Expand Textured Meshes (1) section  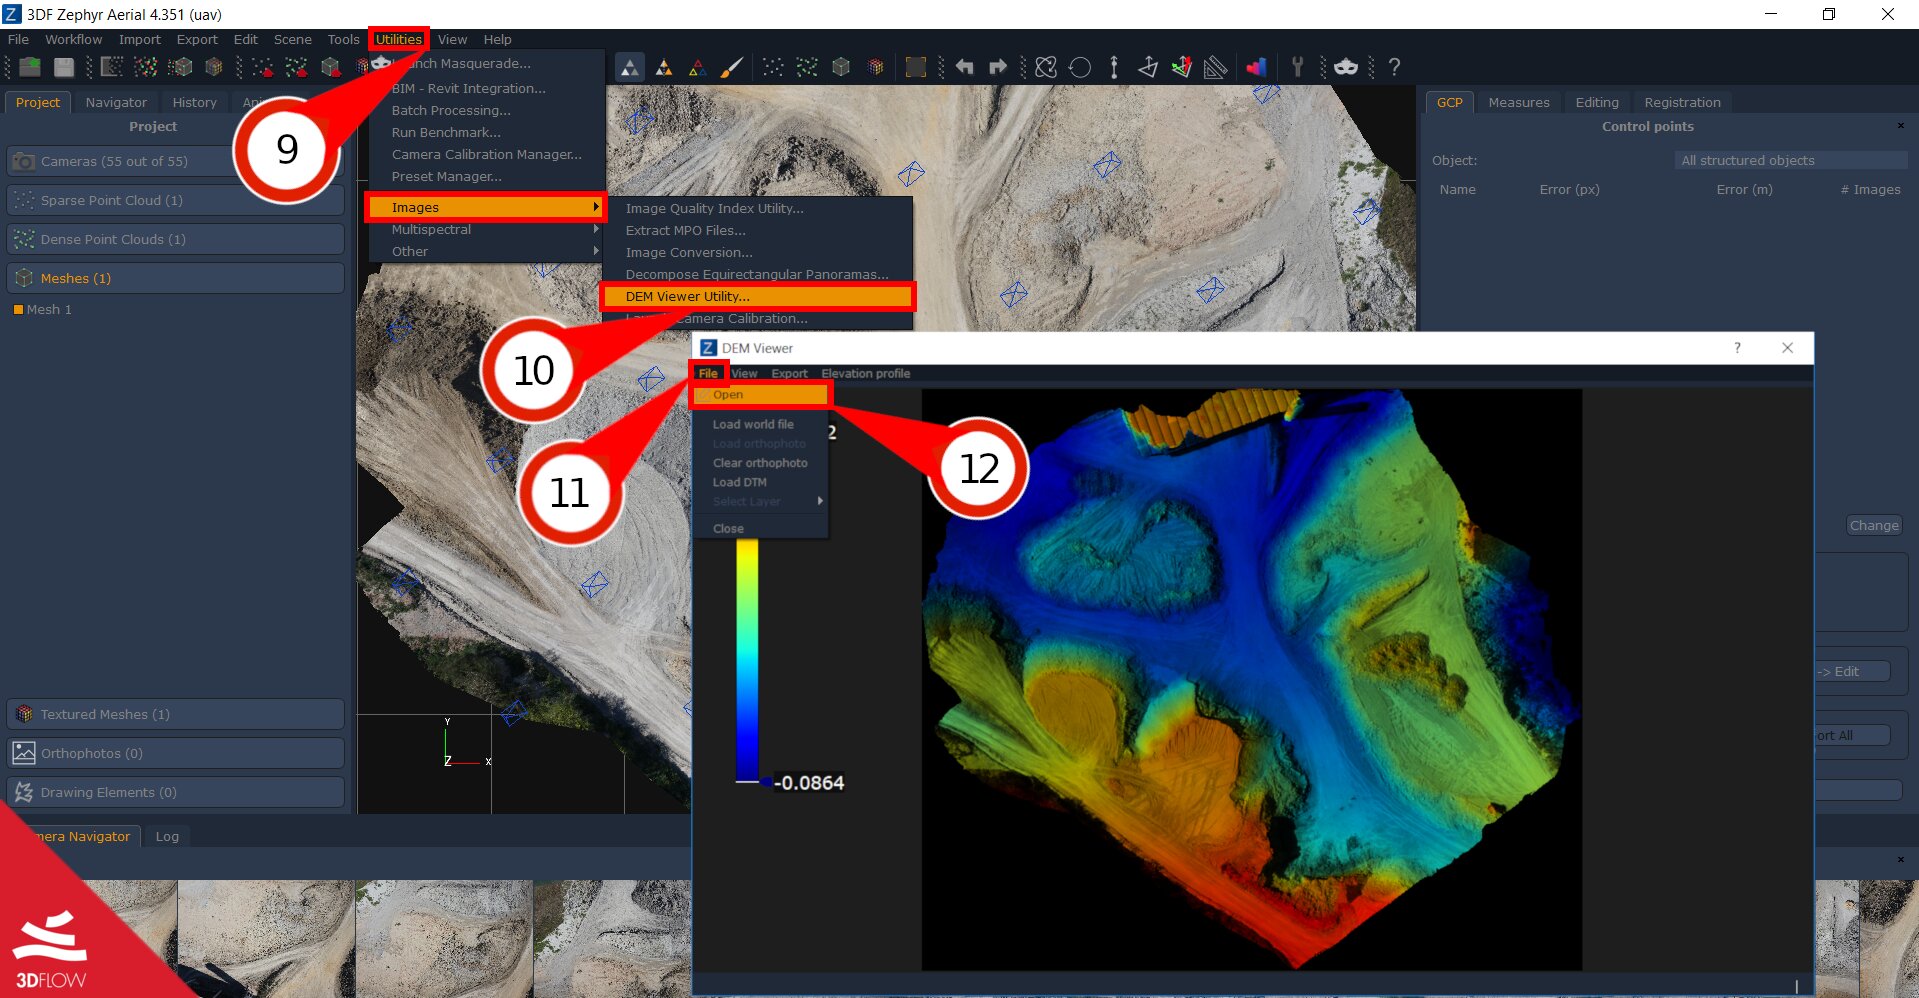pos(176,714)
